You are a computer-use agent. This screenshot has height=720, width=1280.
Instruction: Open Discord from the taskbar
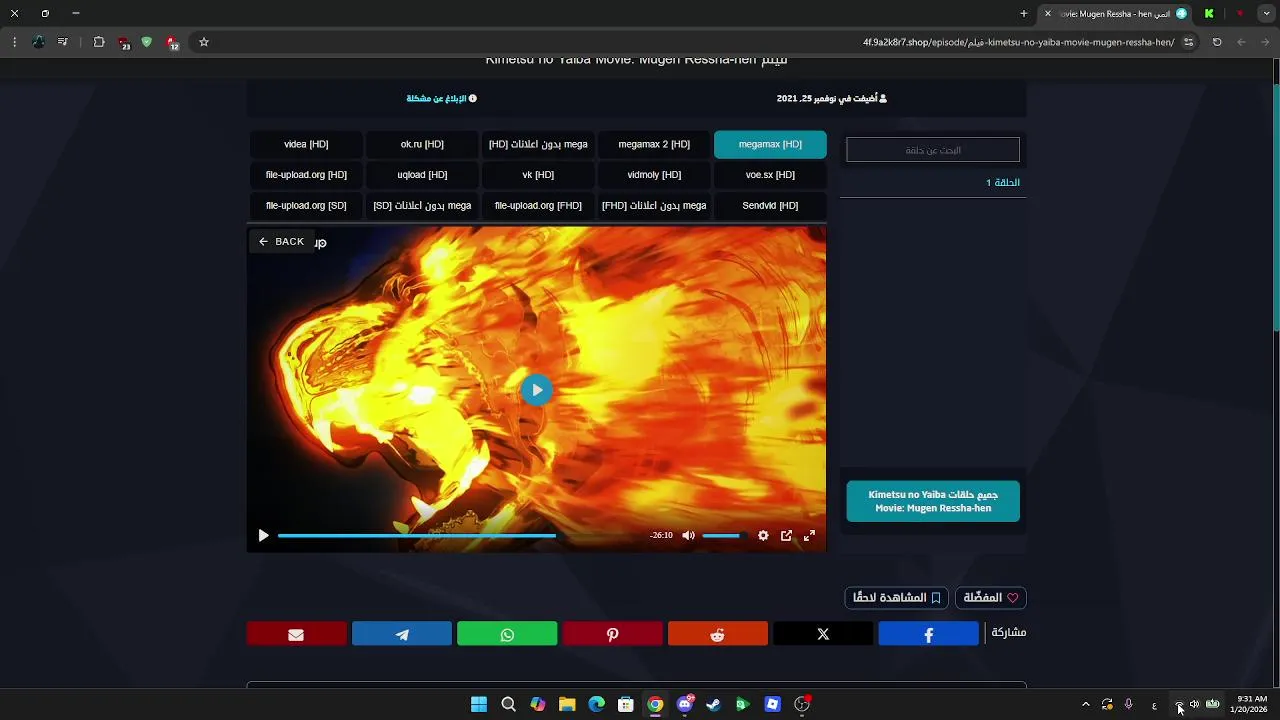[685, 704]
